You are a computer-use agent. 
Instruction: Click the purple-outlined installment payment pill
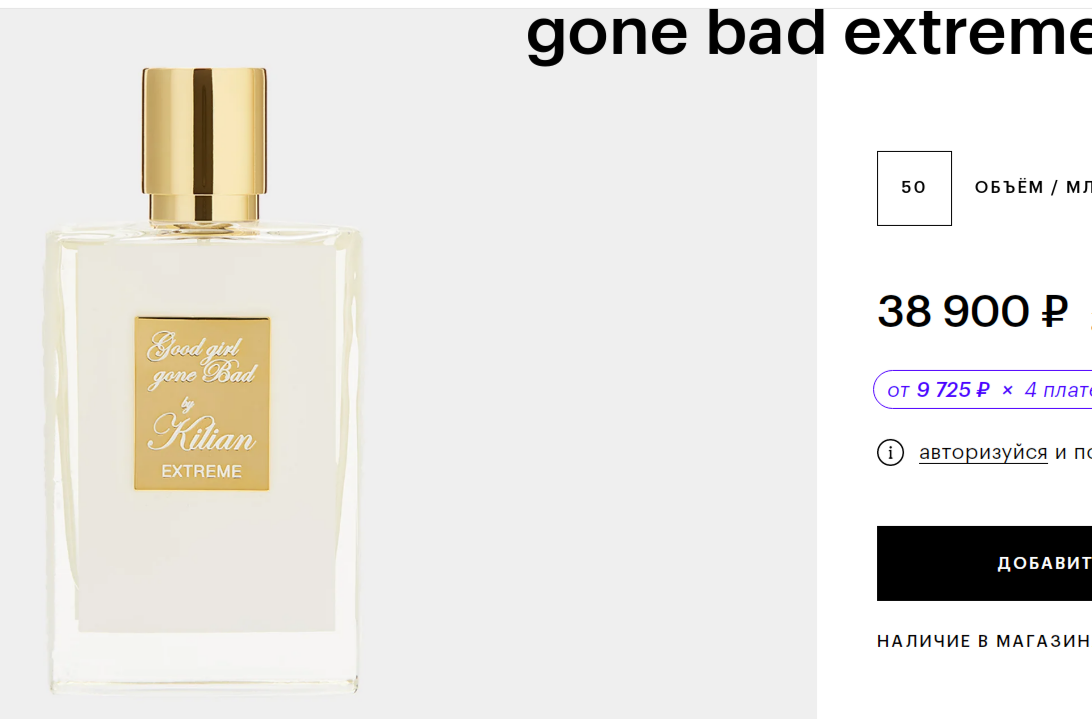pyautogui.click(x=983, y=389)
